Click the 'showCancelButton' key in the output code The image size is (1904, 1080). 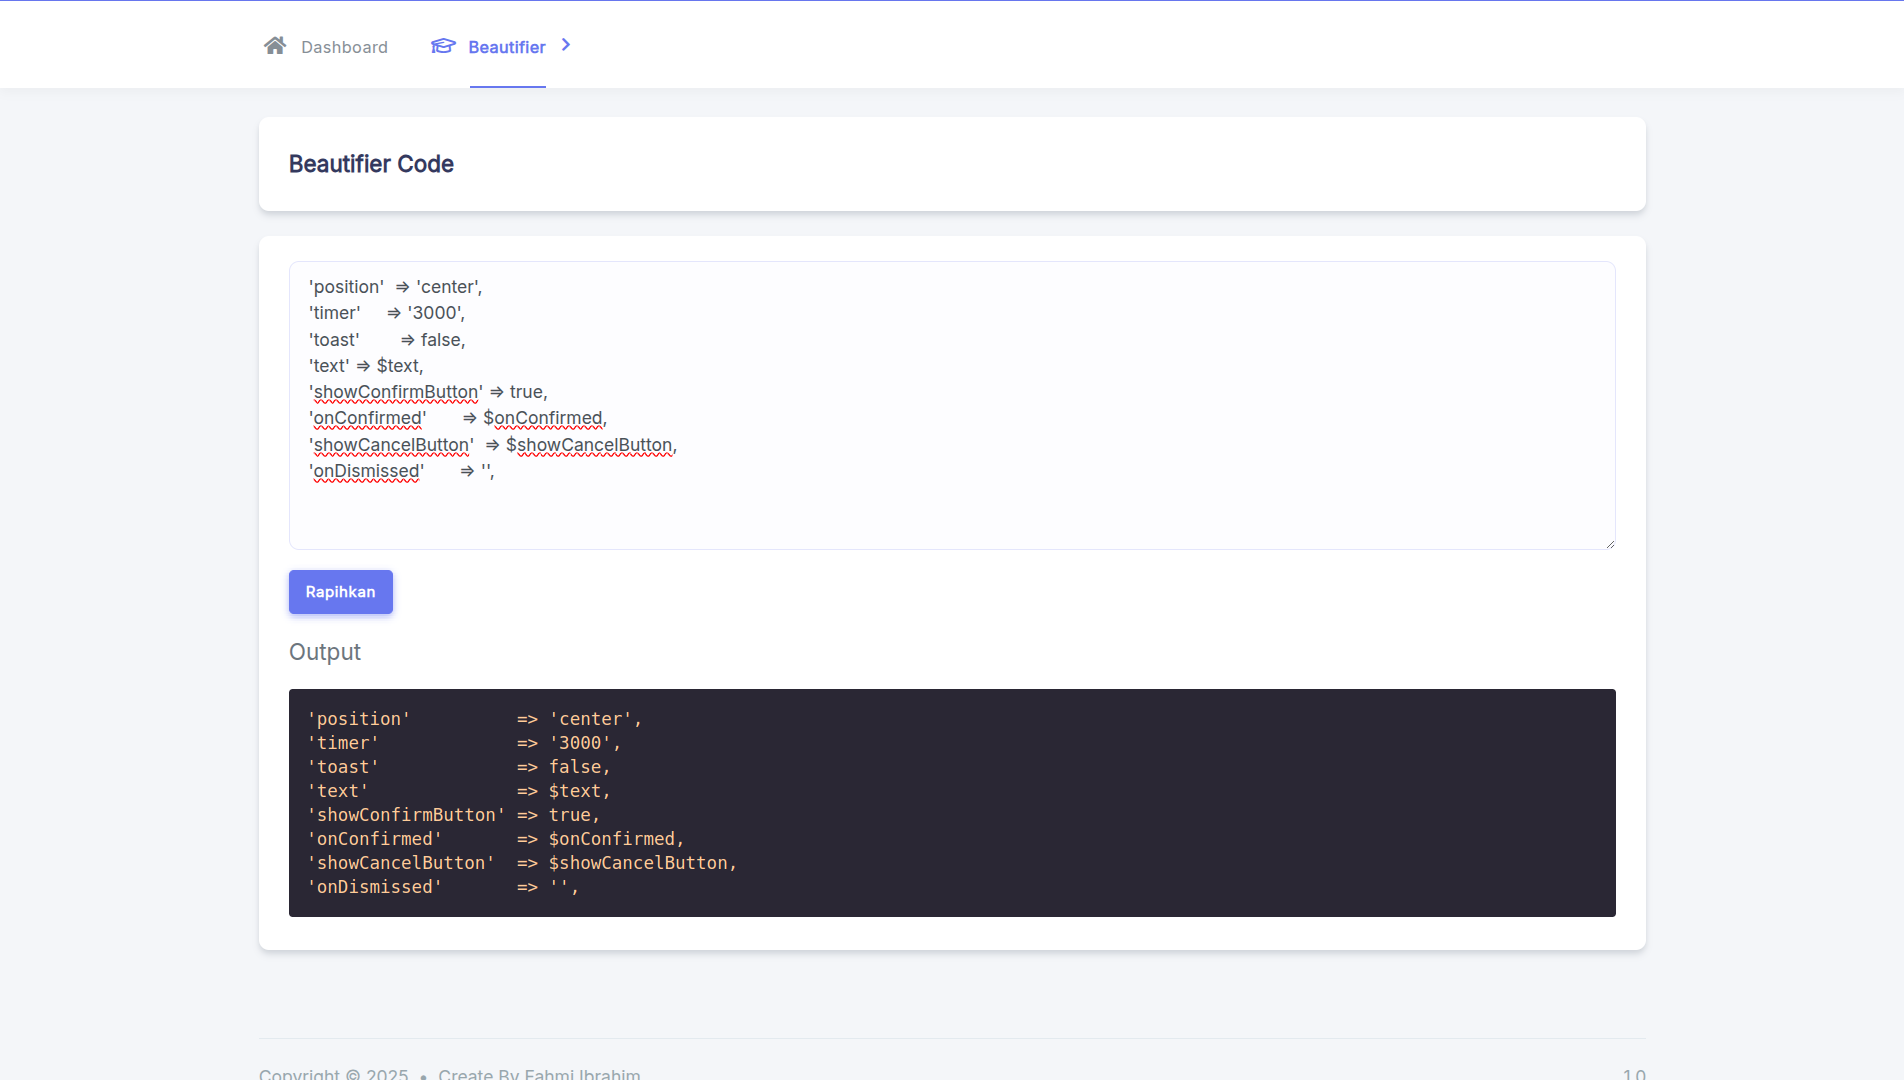(402, 863)
